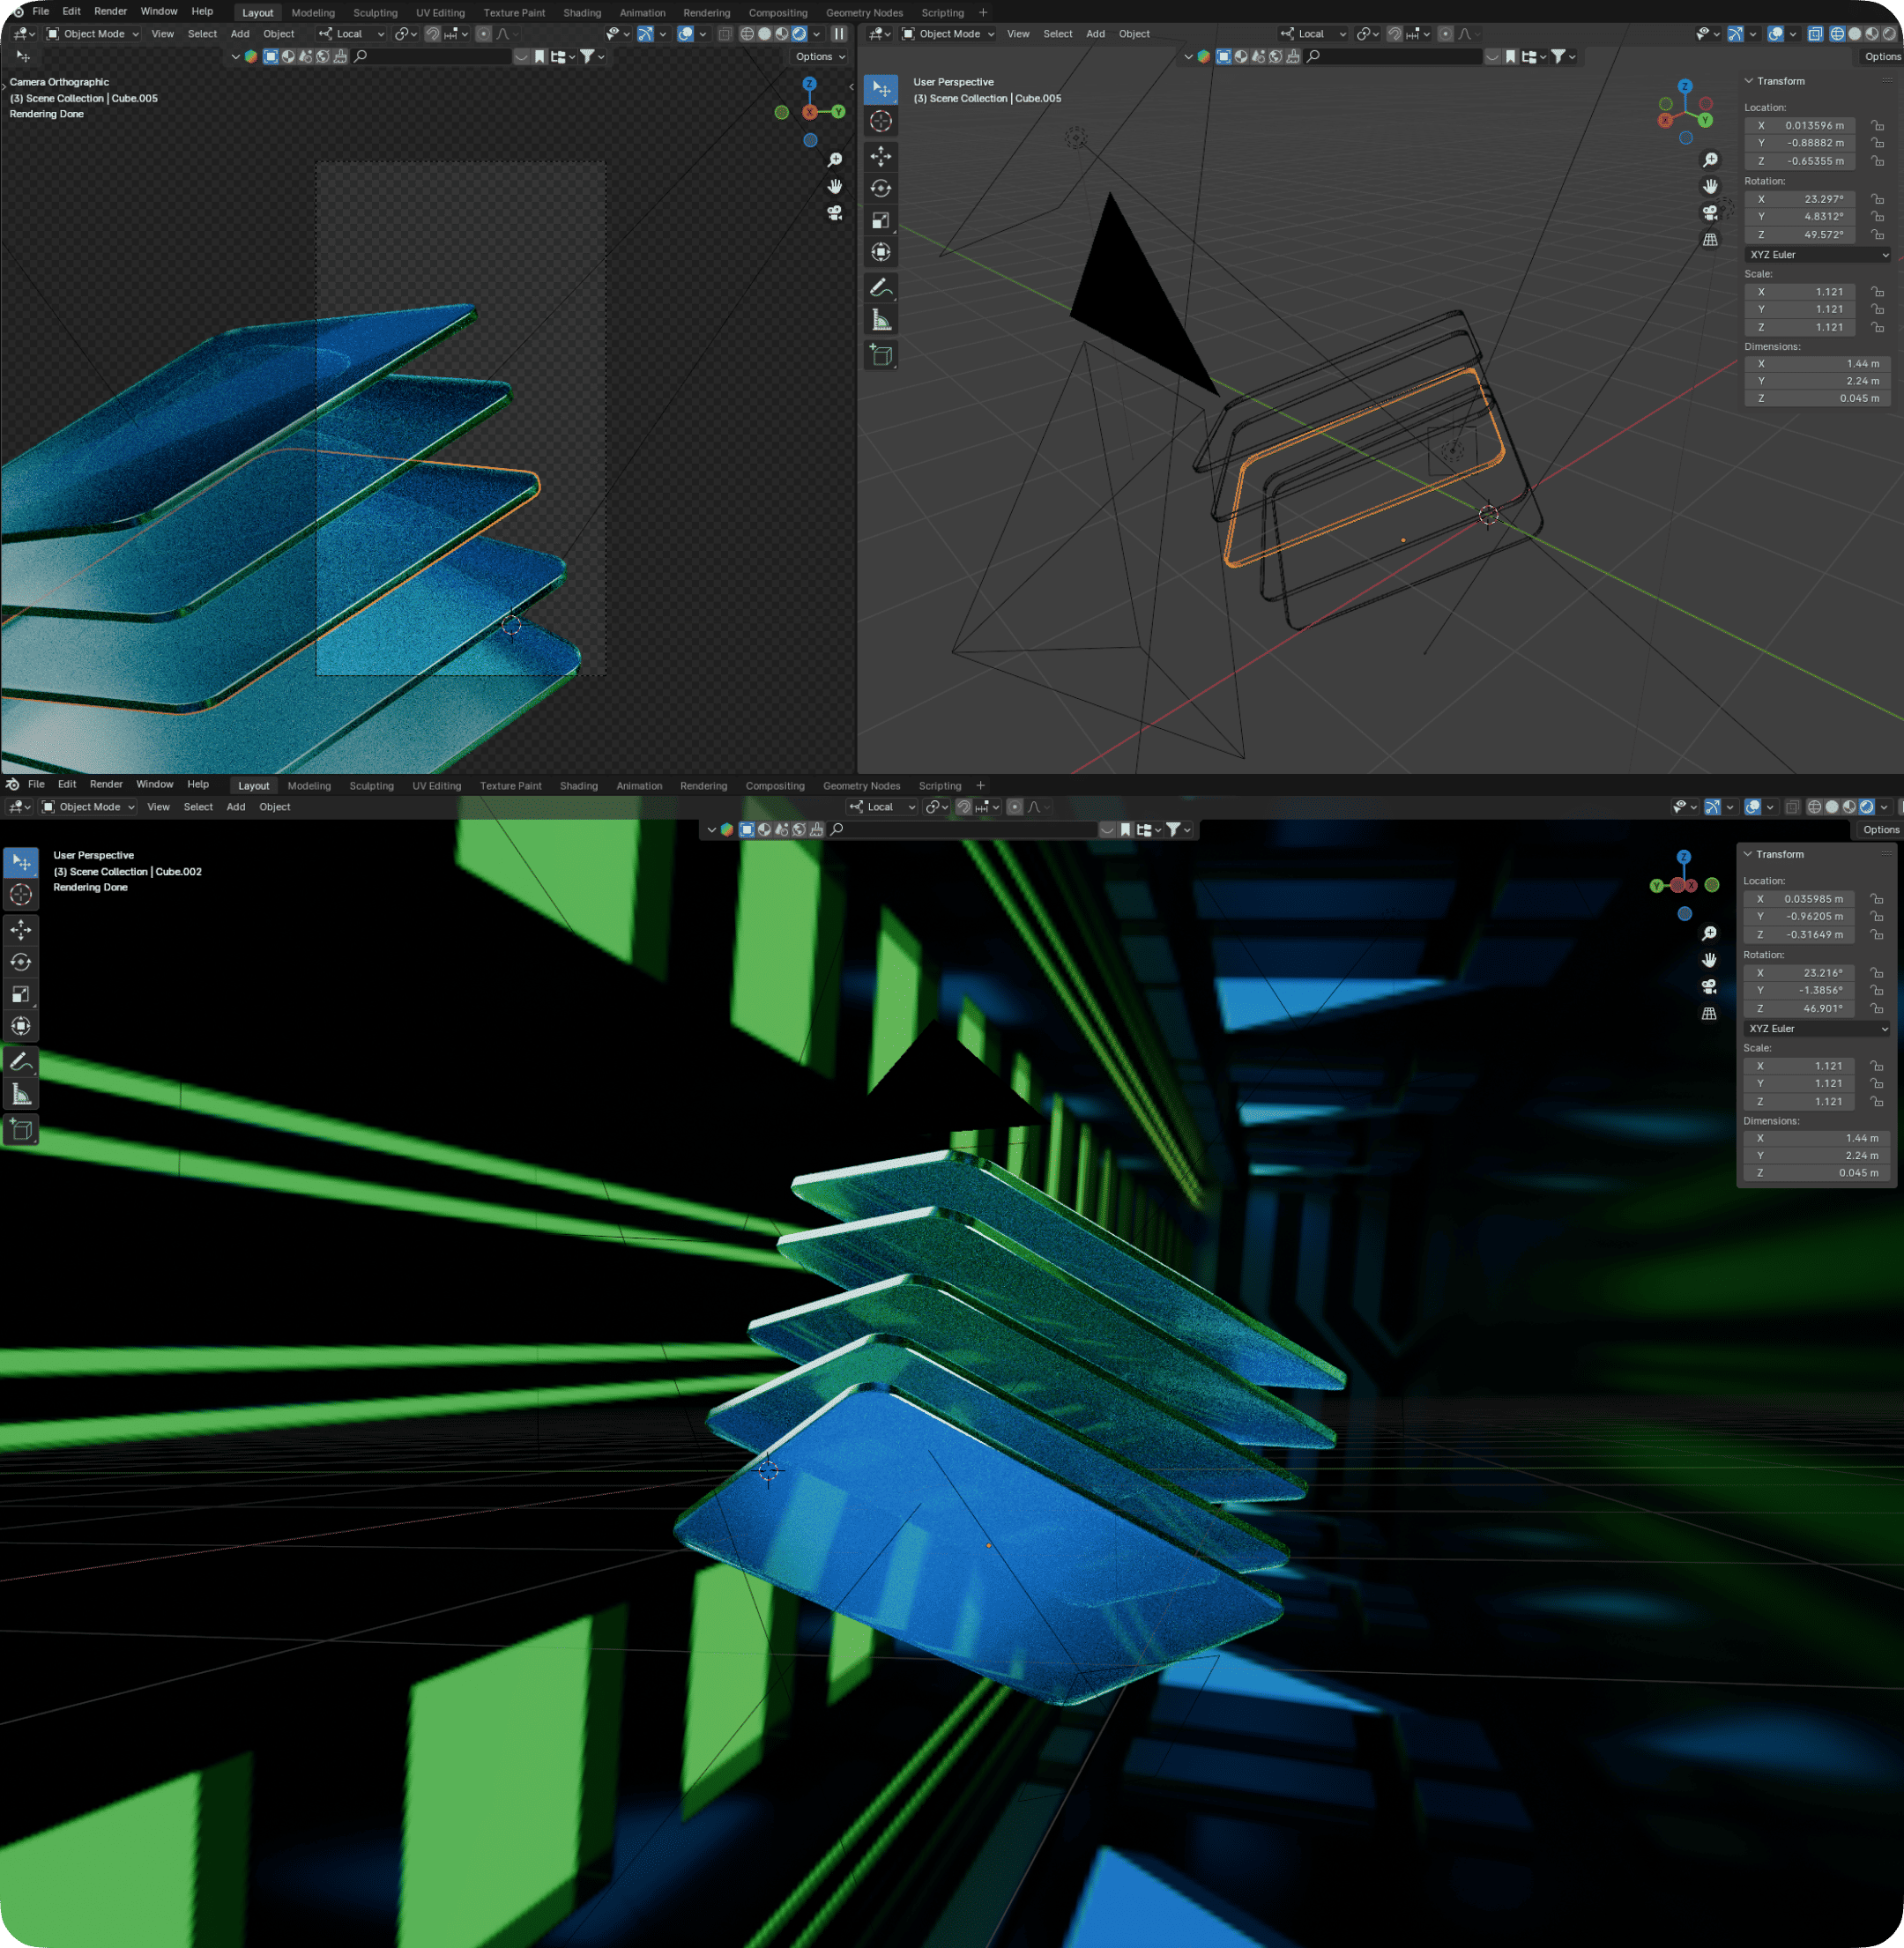Select the Rotate tool in bottom viewport toolbar
1904x1948 pixels.
point(21,962)
